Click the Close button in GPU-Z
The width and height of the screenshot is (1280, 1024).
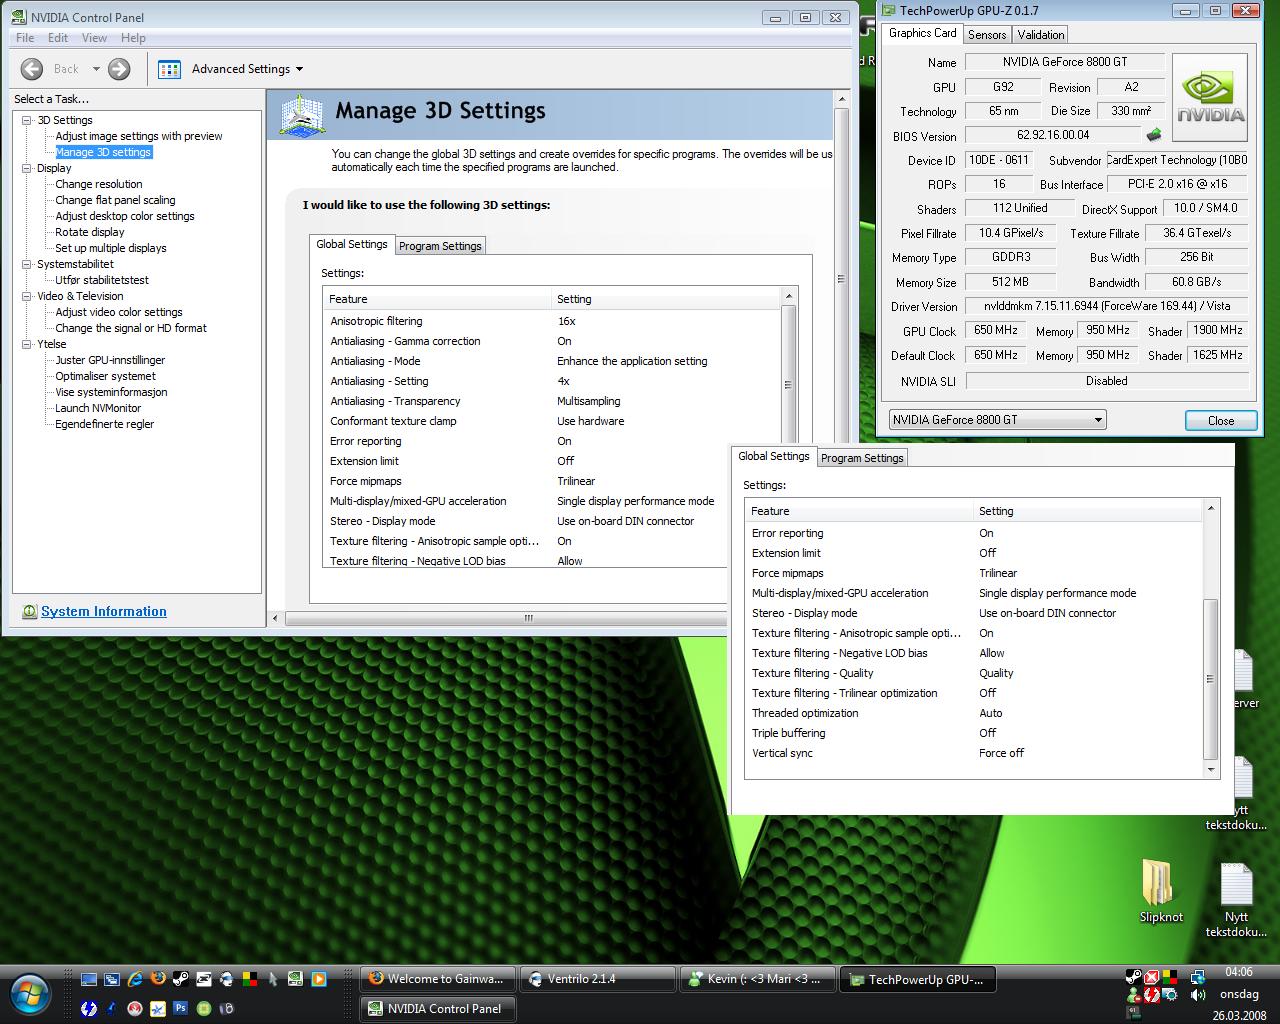click(x=1221, y=420)
